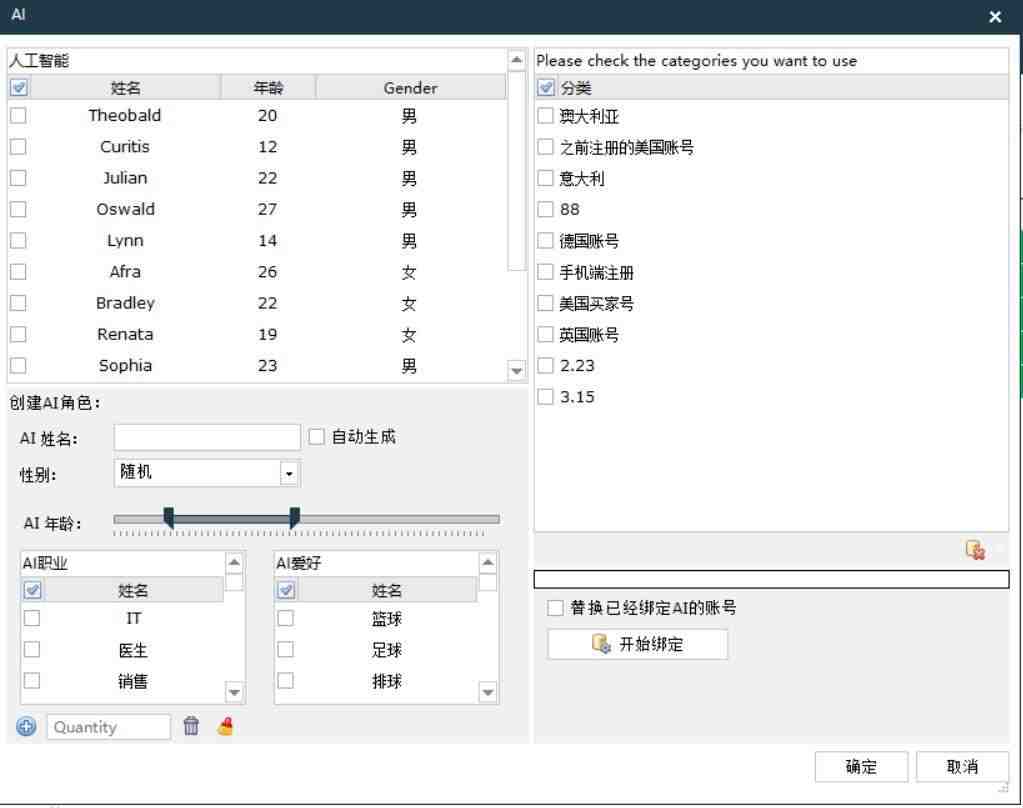
Task: Tick the Sophia row checkbox
Action: click(18, 365)
